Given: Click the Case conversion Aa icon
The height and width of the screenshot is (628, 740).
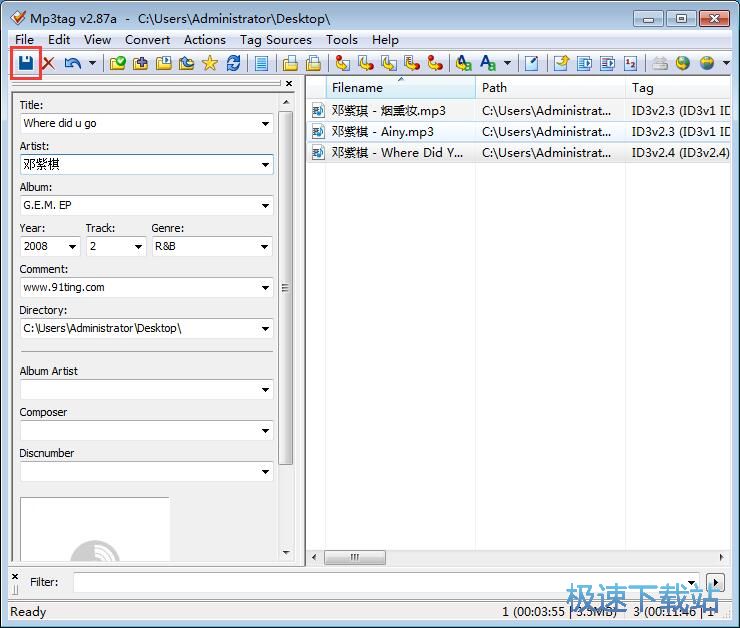Looking at the screenshot, I should (488, 63).
